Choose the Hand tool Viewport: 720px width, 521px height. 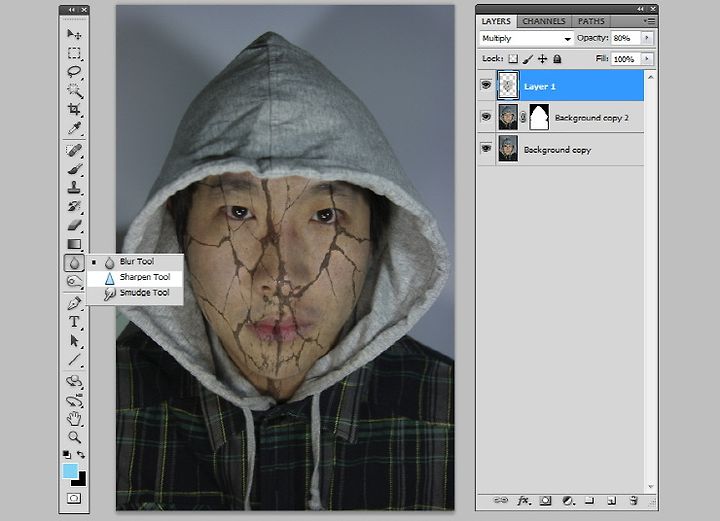pyautogui.click(x=74, y=419)
